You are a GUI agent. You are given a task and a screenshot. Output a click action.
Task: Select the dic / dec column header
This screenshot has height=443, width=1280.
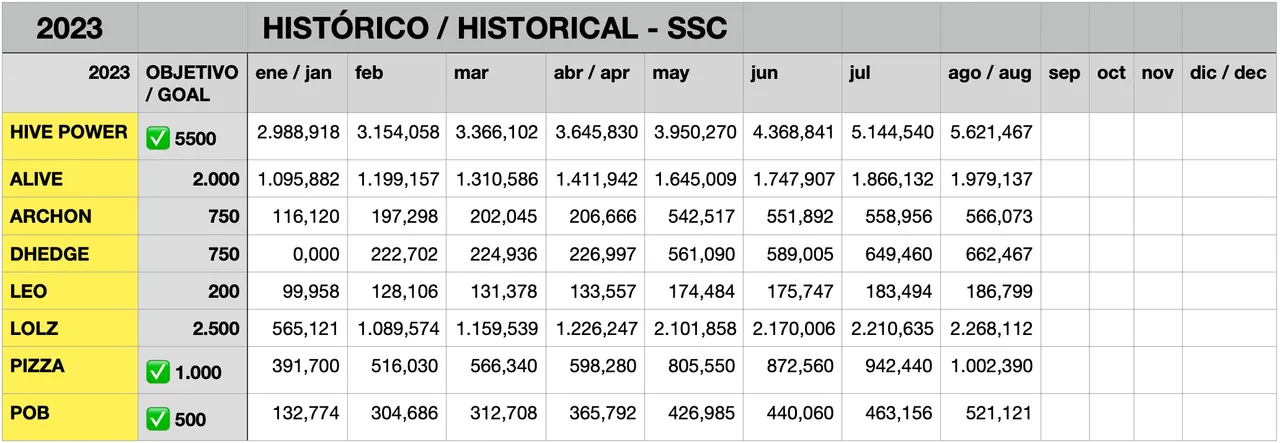[1228, 74]
